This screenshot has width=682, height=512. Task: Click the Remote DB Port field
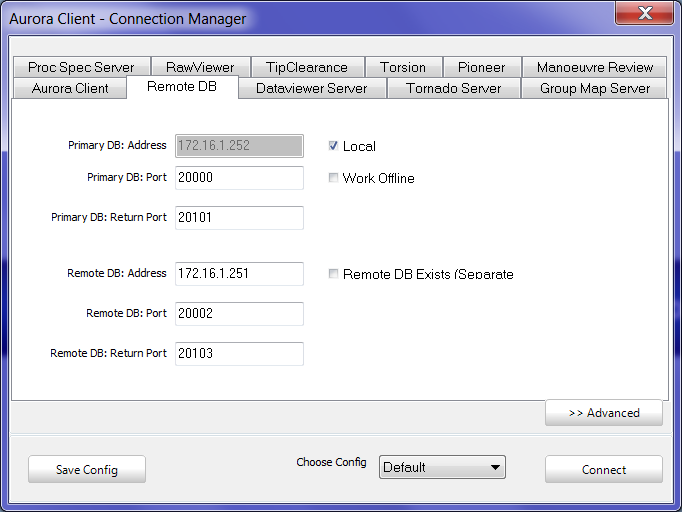tap(239, 314)
